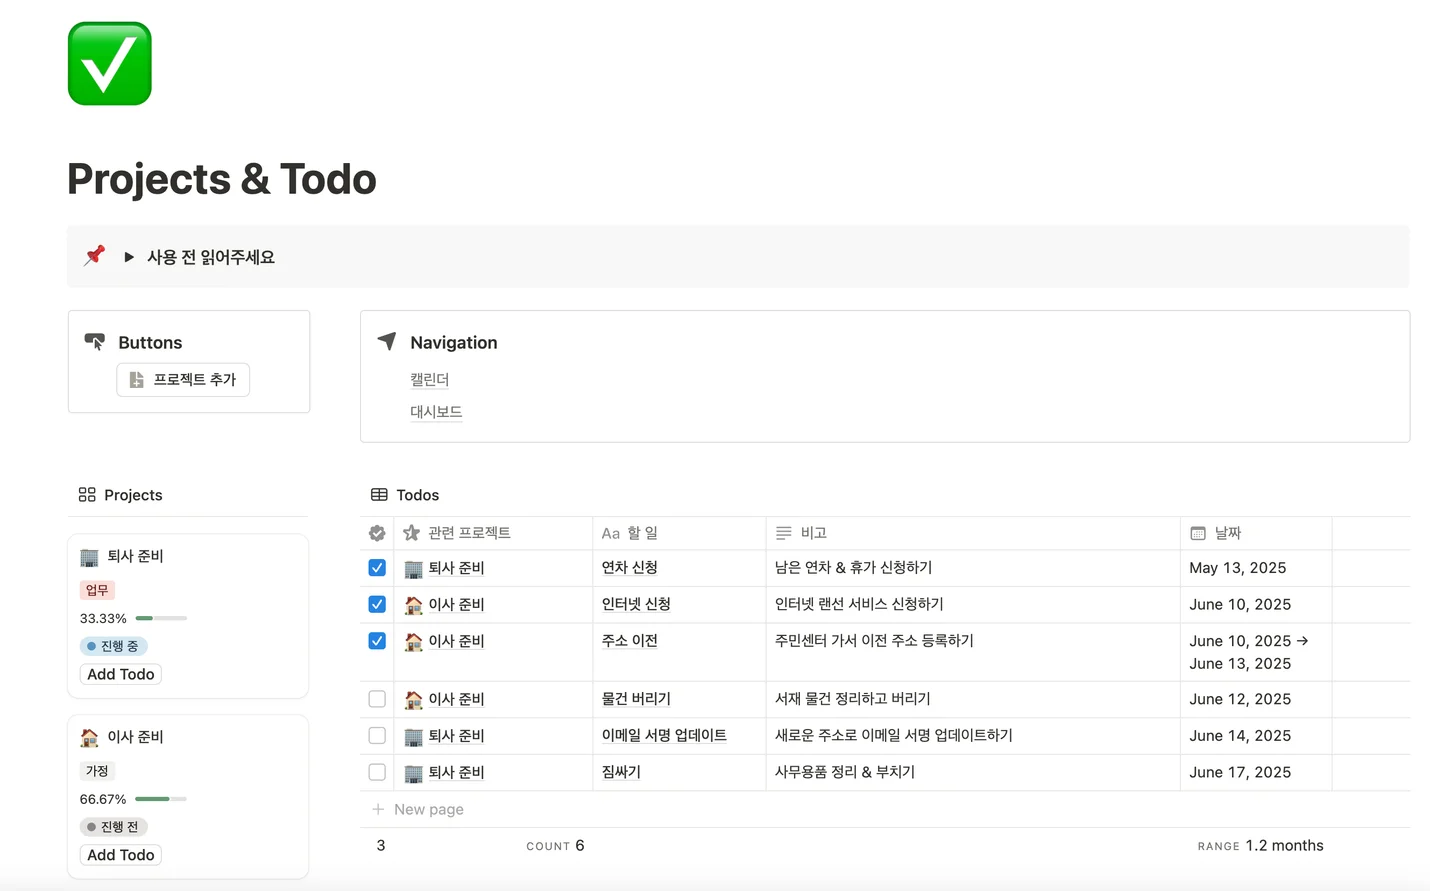Open the COUNT calculation menu below the table
The height and width of the screenshot is (891, 1430).
[x=555, y=845]
